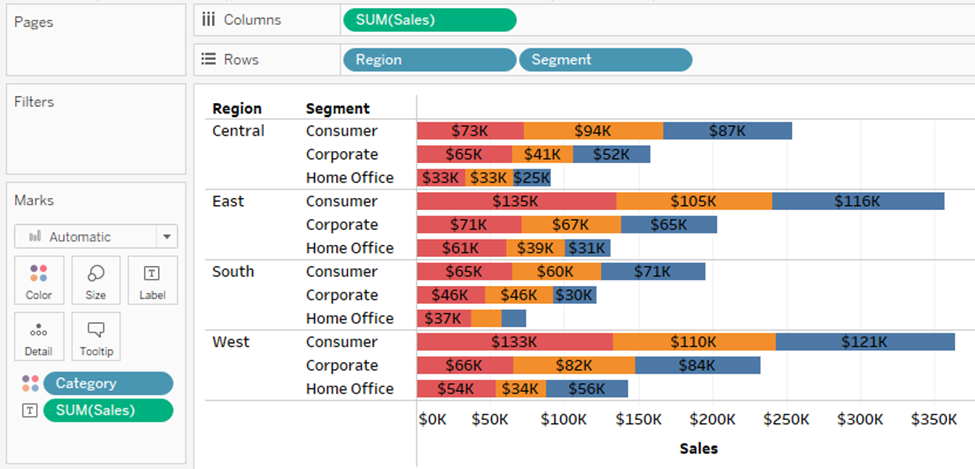This screenshot has width=975, height=469.
Task: Select the Region pill on Rows shelf
Action: (429, 60)
